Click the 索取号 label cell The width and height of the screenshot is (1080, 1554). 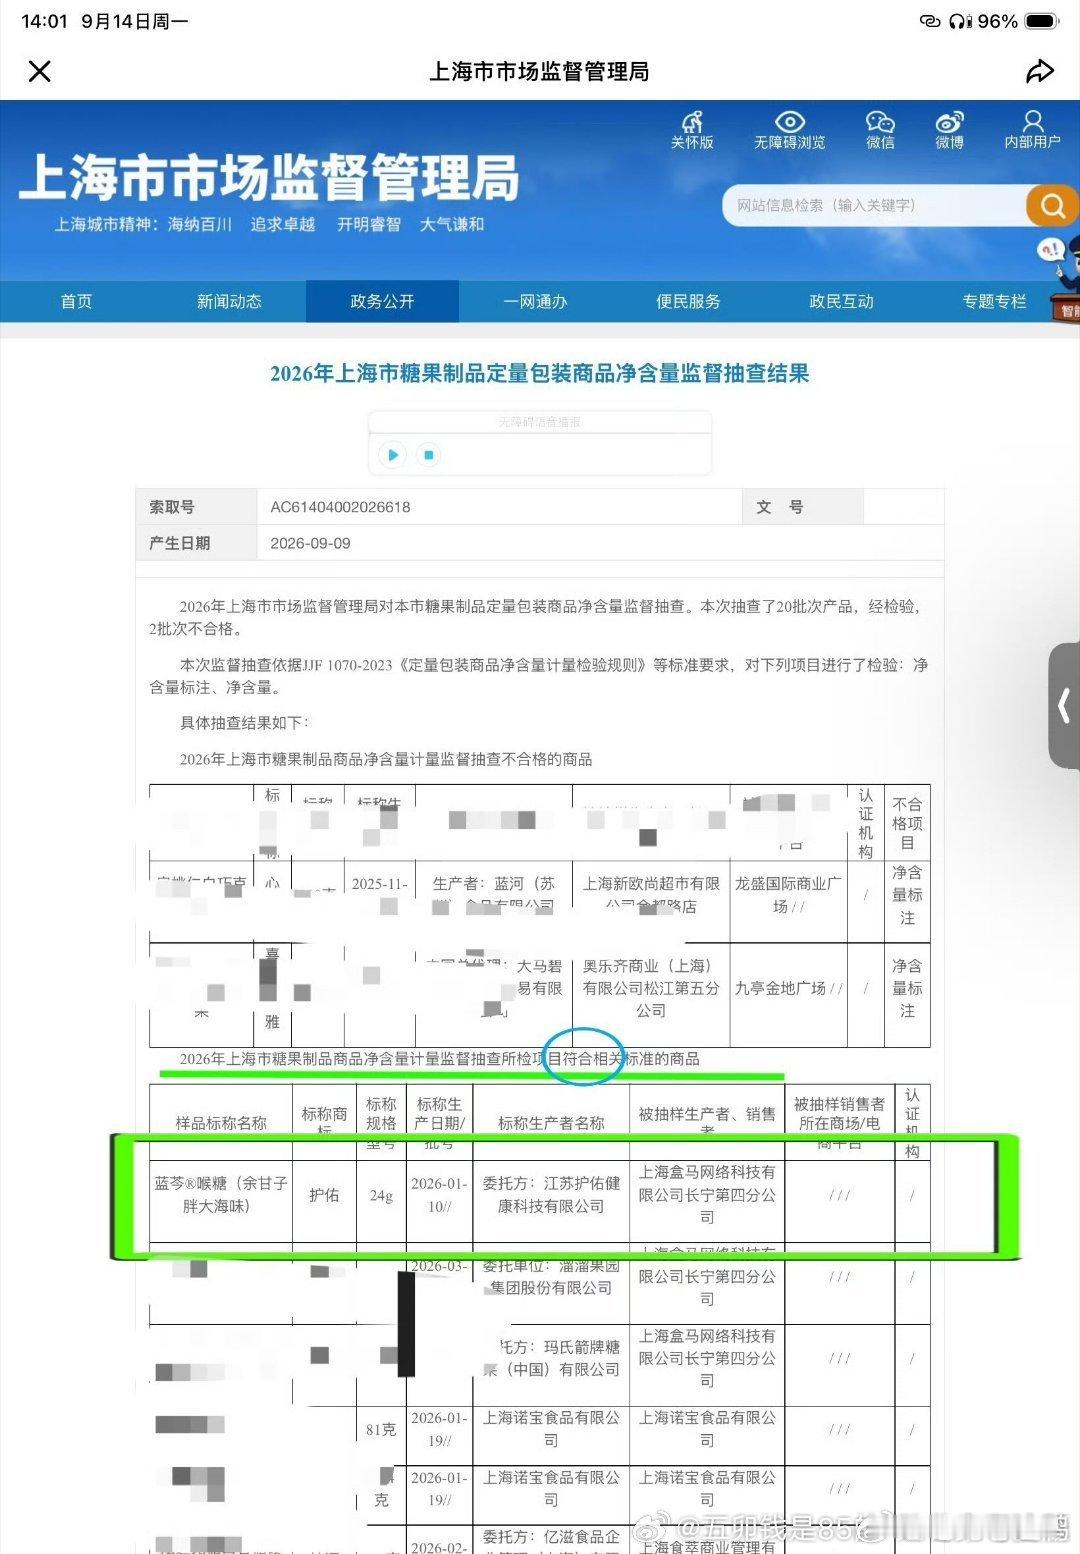196,507
